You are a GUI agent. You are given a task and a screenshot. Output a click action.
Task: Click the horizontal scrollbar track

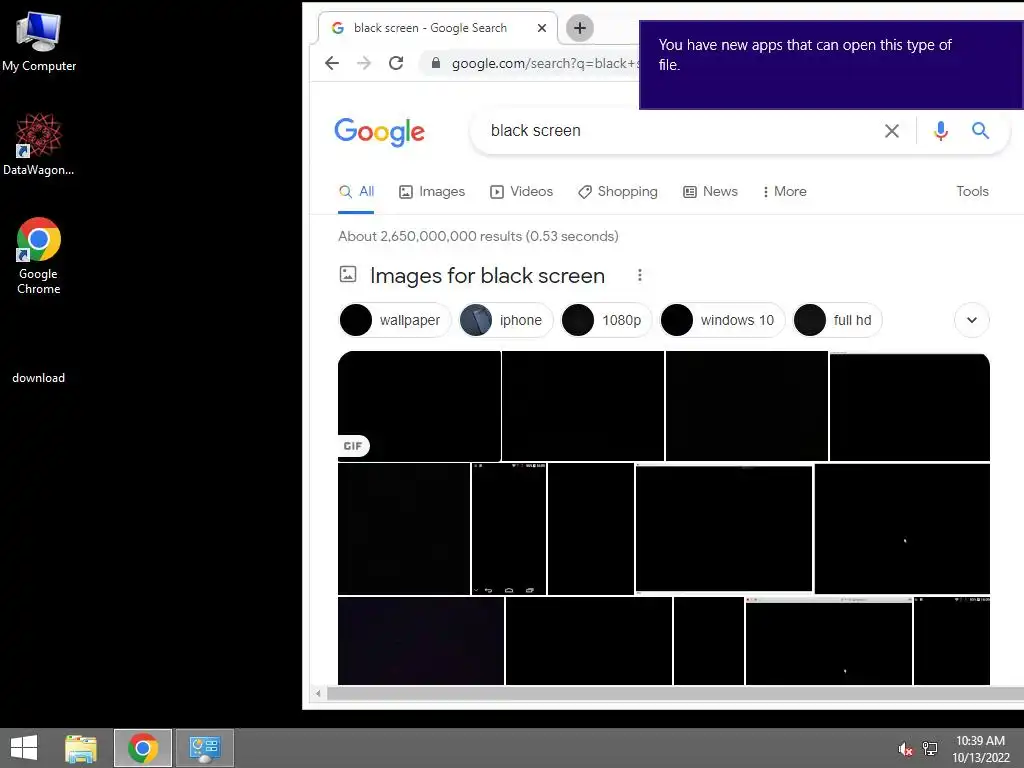[675, 694]
